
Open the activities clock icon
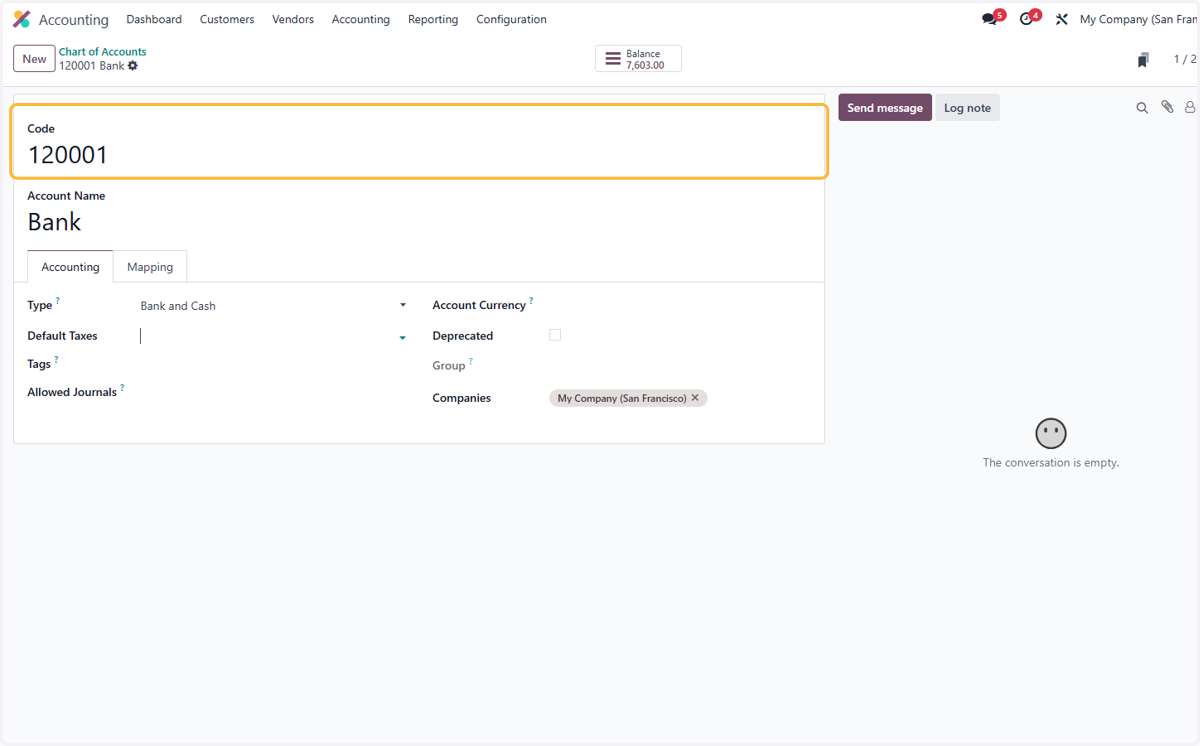pyautogui.click(x=1026, y=19)
